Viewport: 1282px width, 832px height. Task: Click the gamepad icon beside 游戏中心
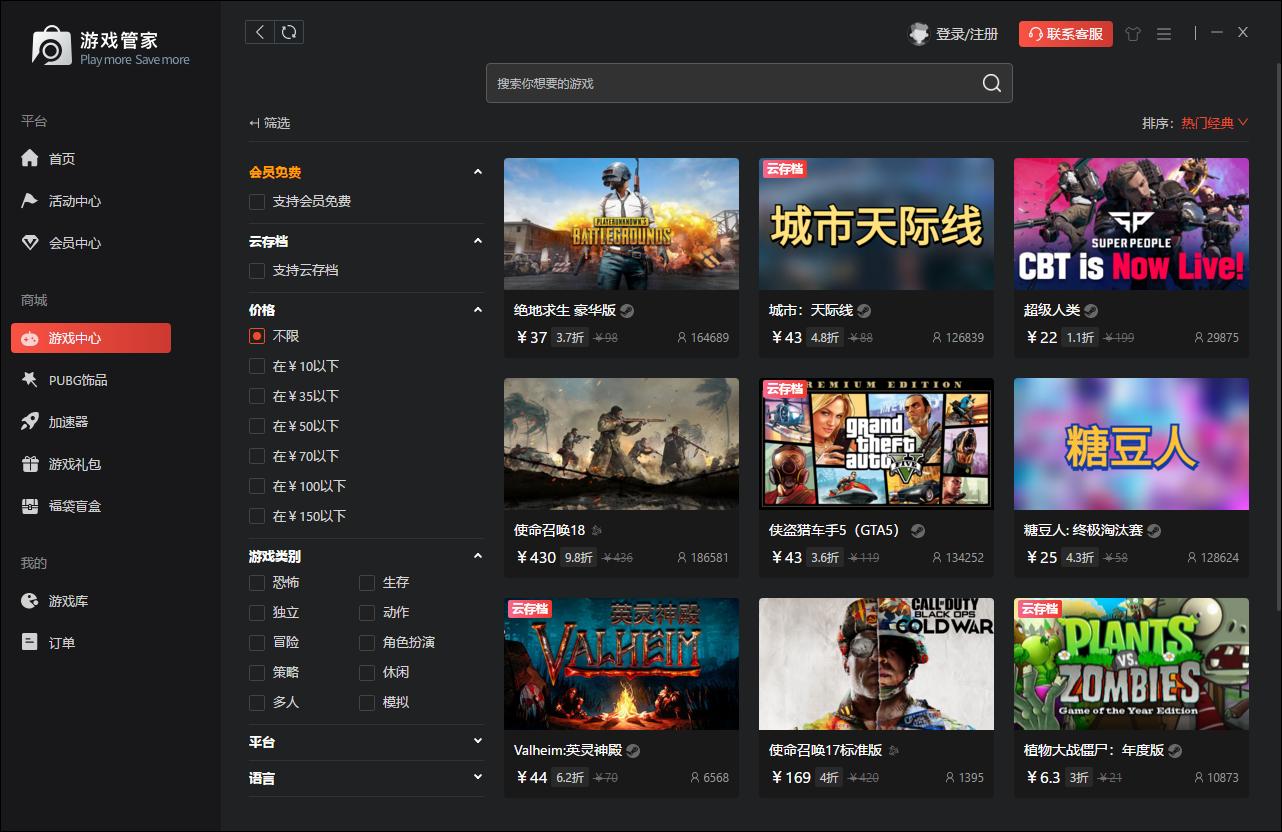click(x=30, y=338)
